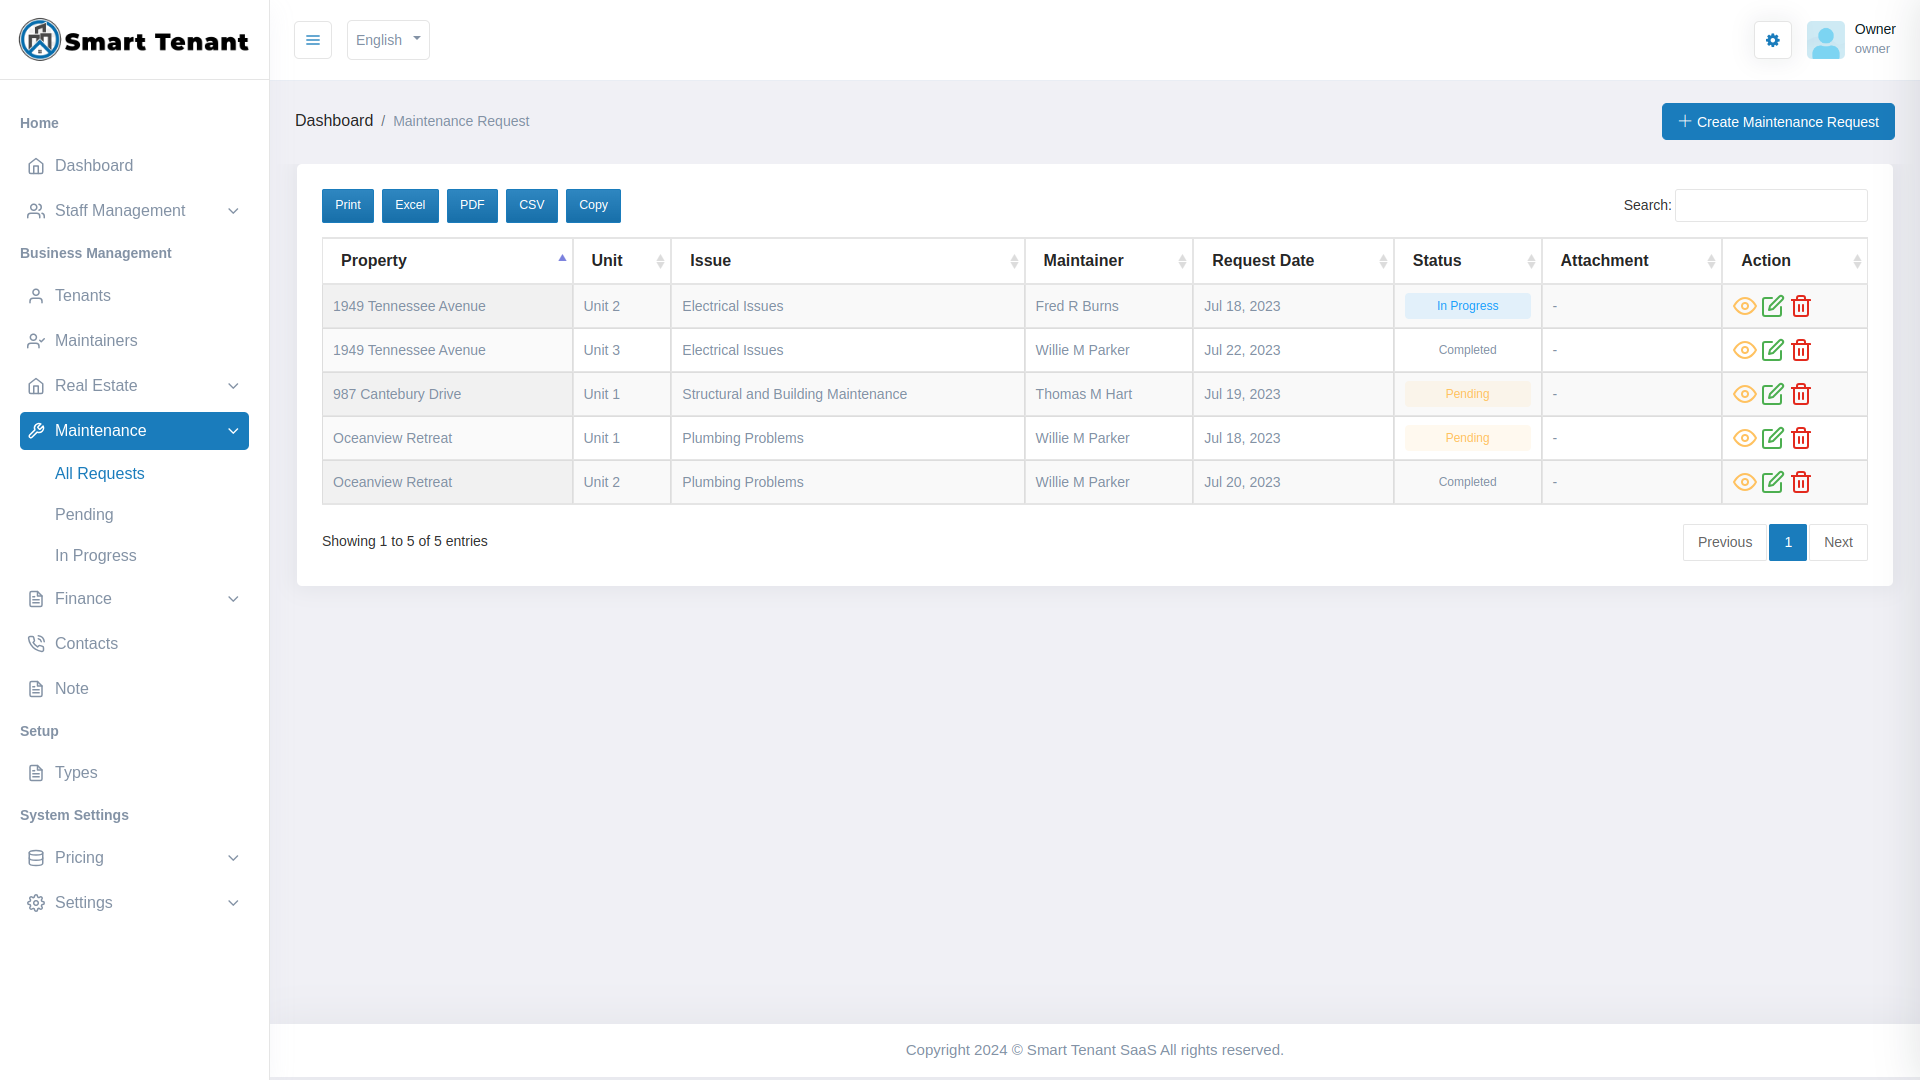Click the eye icon on the last Completed request

[x=1745, y=481]
